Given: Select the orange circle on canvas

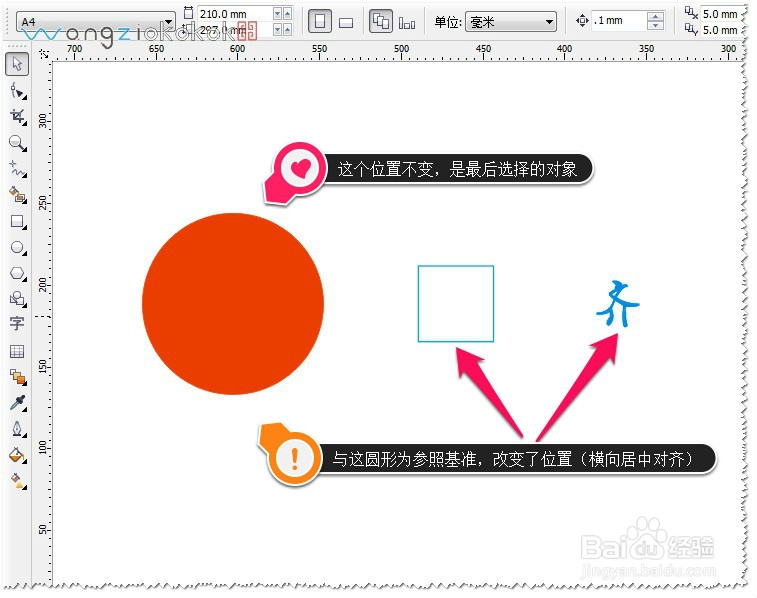Looking at the screenshot, I should [x=233, y=304].
